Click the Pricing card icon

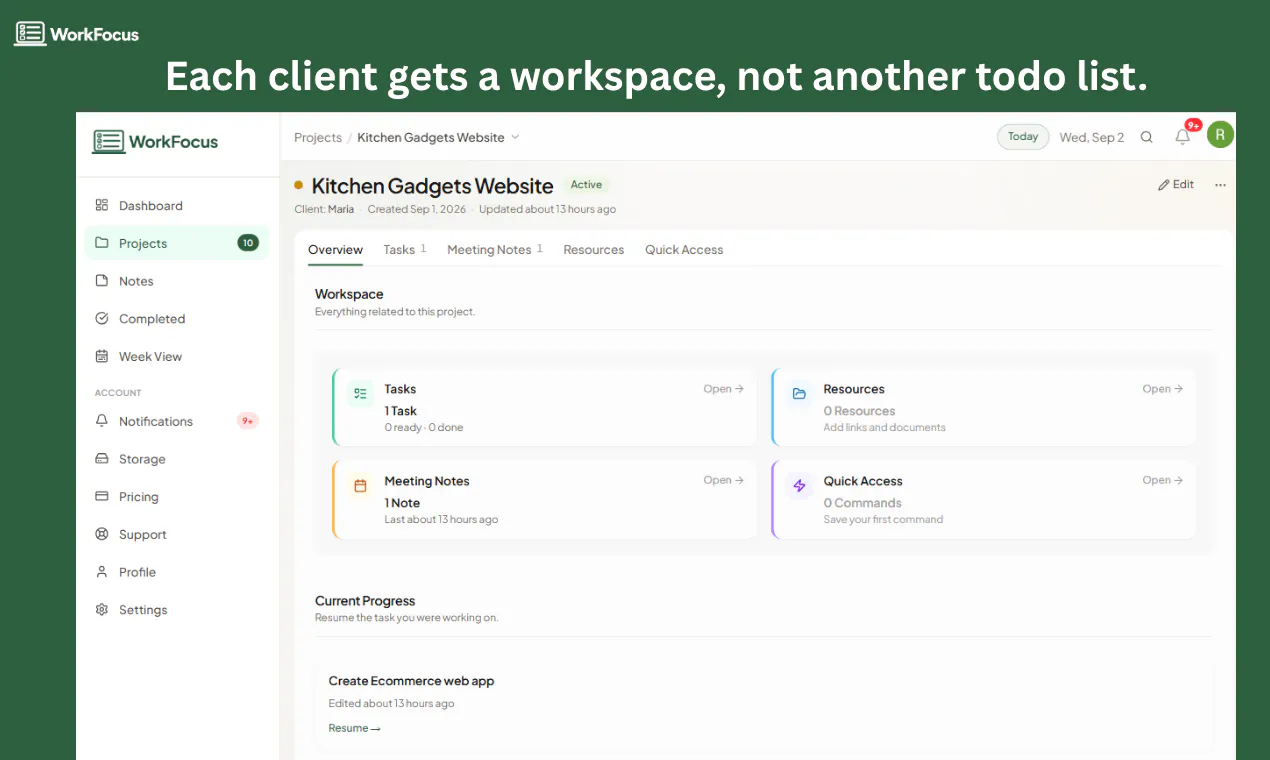point(101,497)
